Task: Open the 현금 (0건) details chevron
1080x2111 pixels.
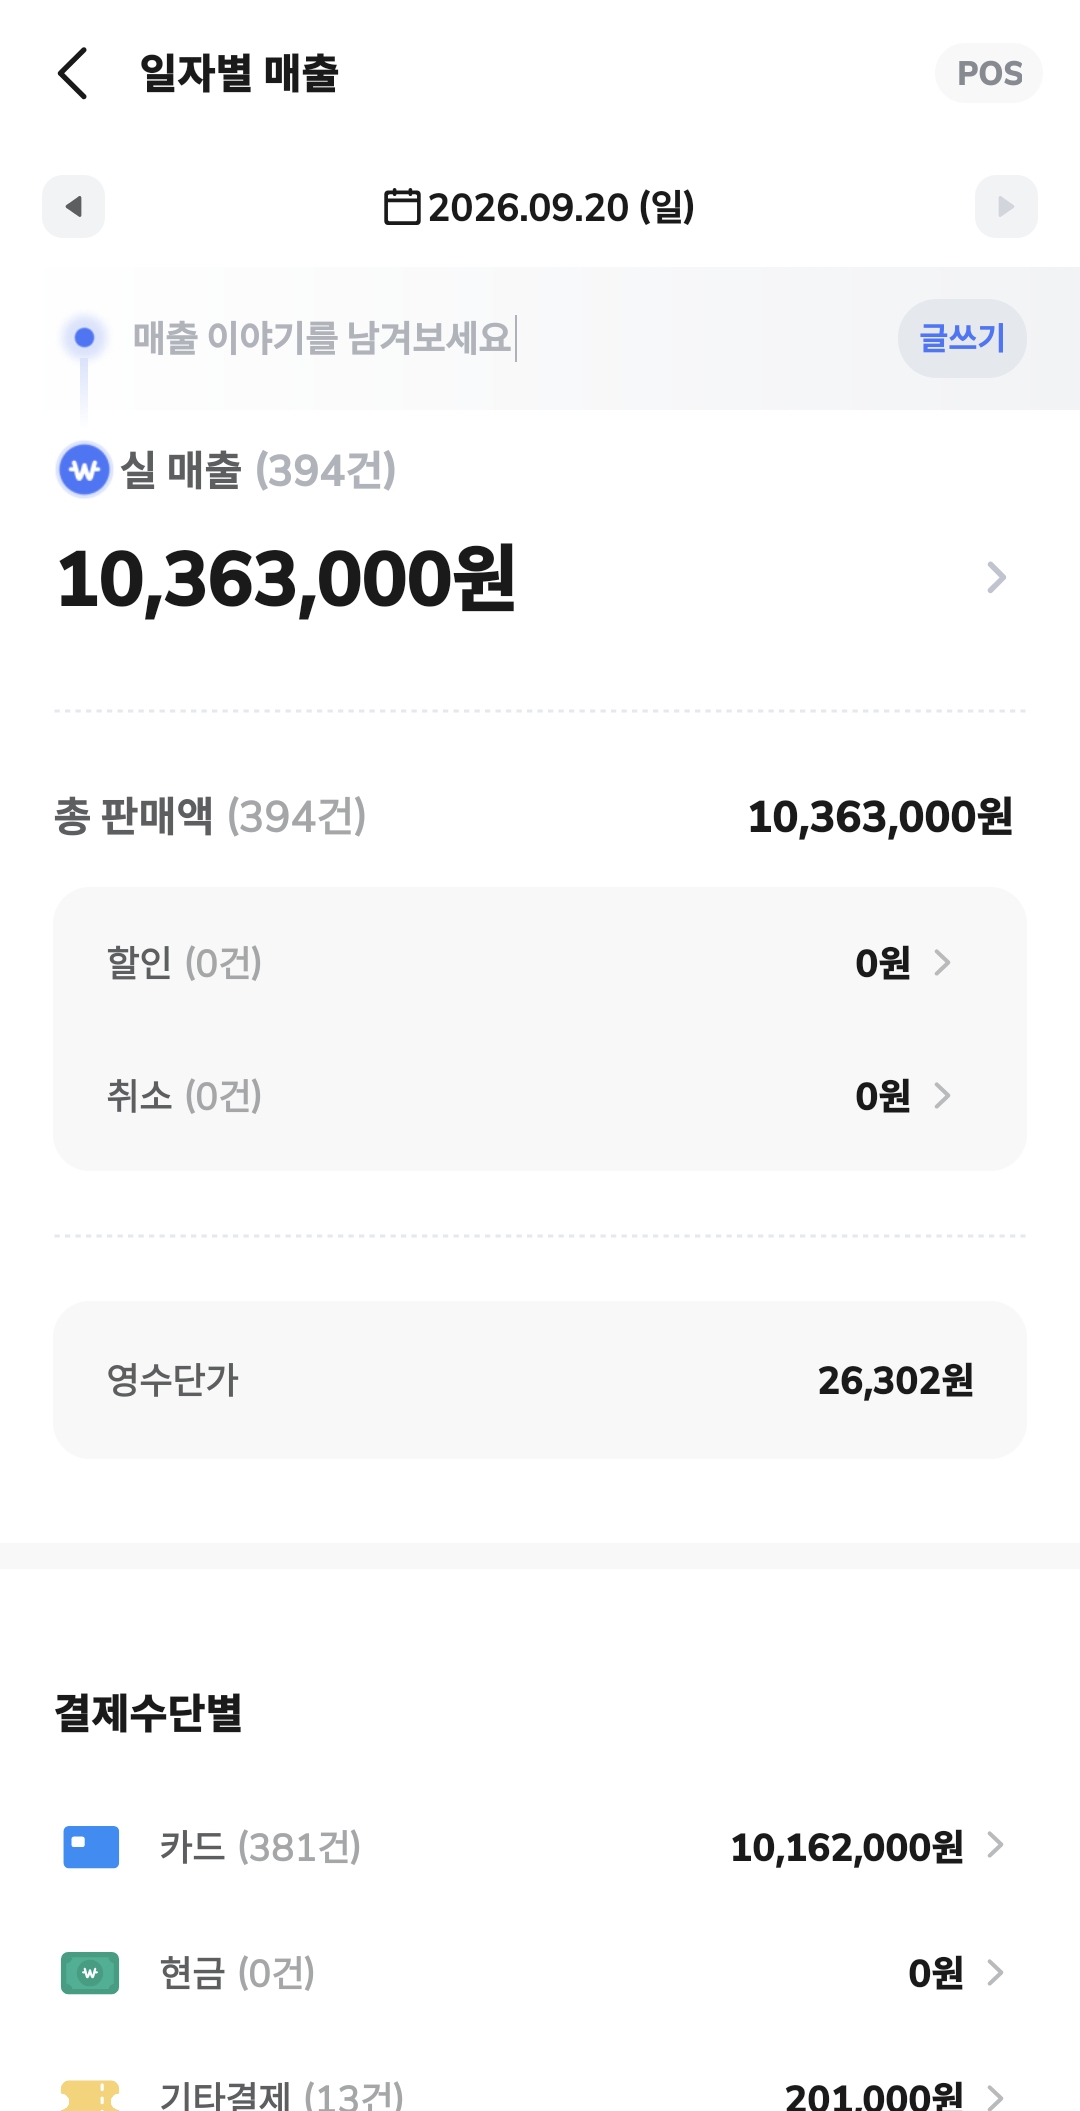Action: coord(995,1972)
